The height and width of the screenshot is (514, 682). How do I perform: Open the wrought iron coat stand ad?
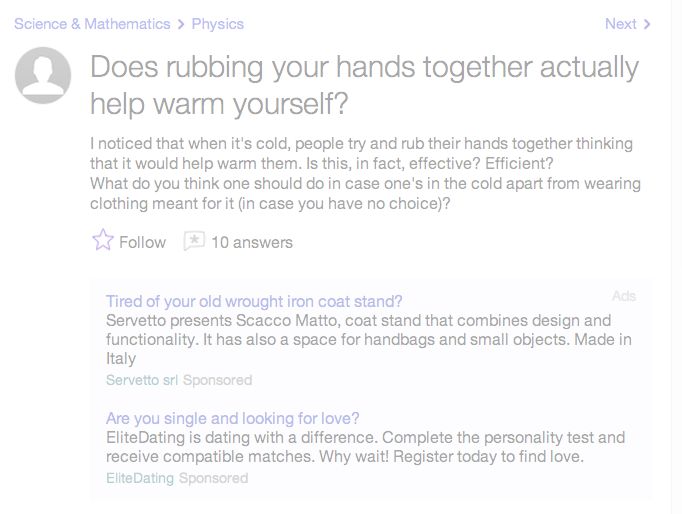tap(254, 301)
